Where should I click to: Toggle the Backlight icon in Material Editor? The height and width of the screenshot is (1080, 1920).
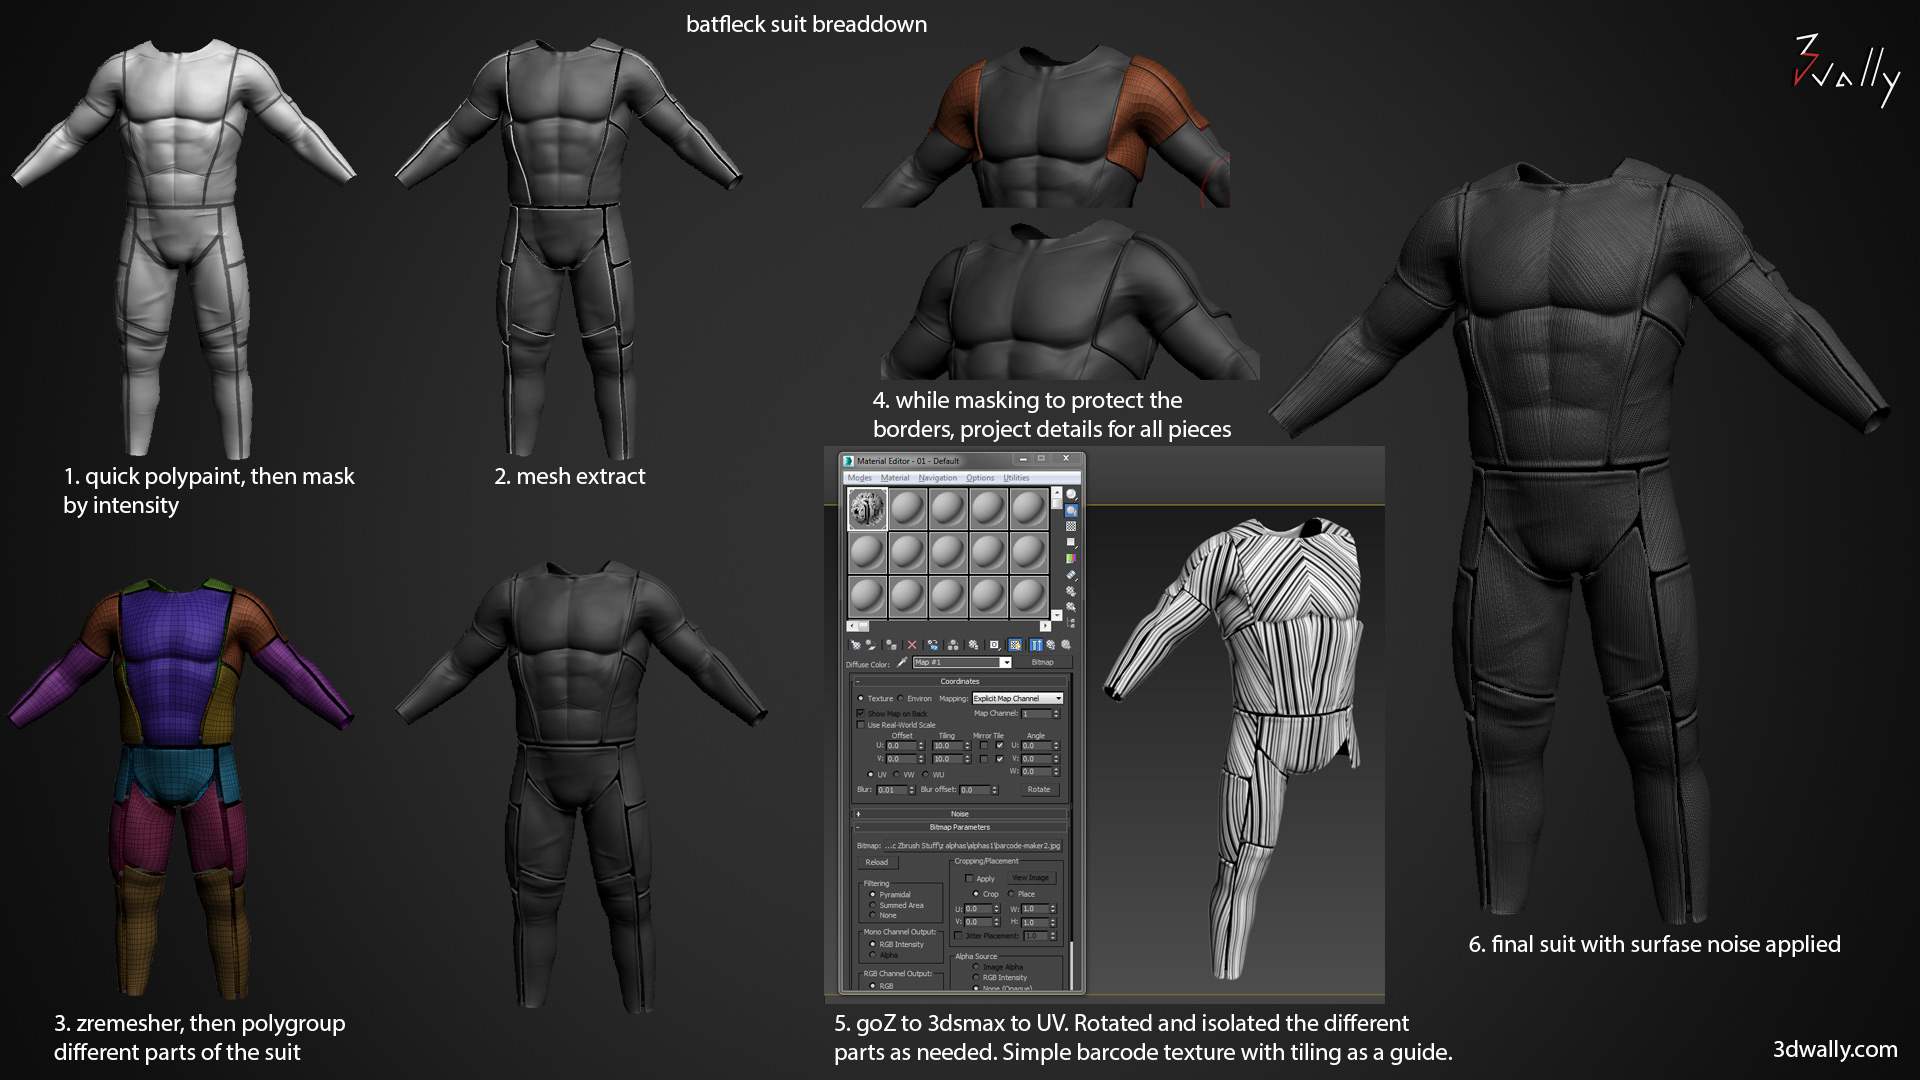(1071, 511)
